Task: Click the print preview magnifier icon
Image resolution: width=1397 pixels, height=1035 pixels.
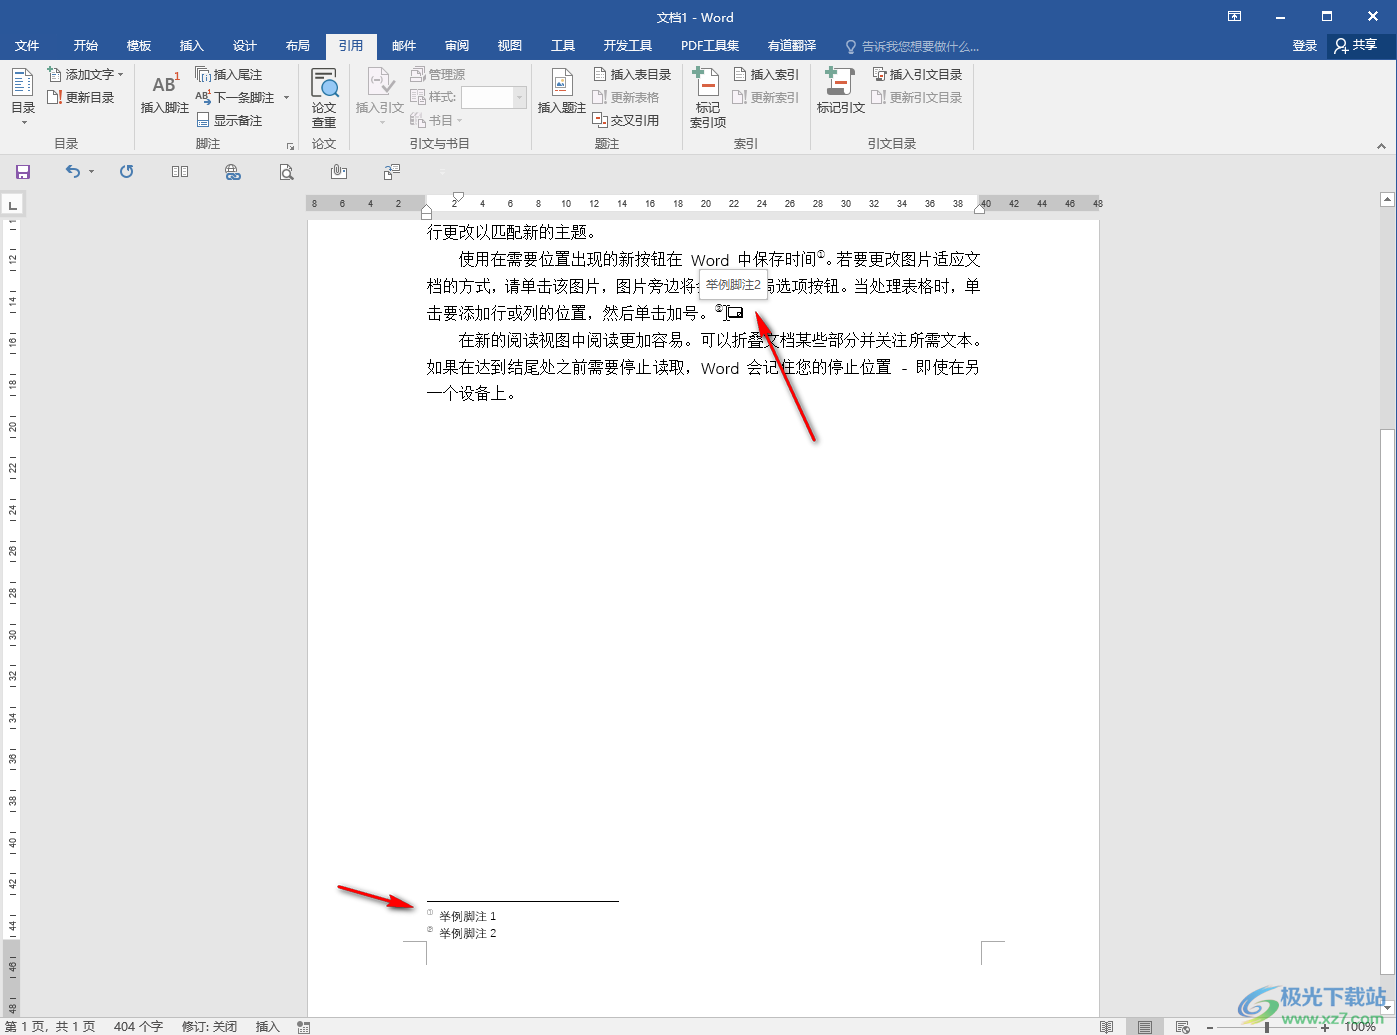Action: [286, 172]
